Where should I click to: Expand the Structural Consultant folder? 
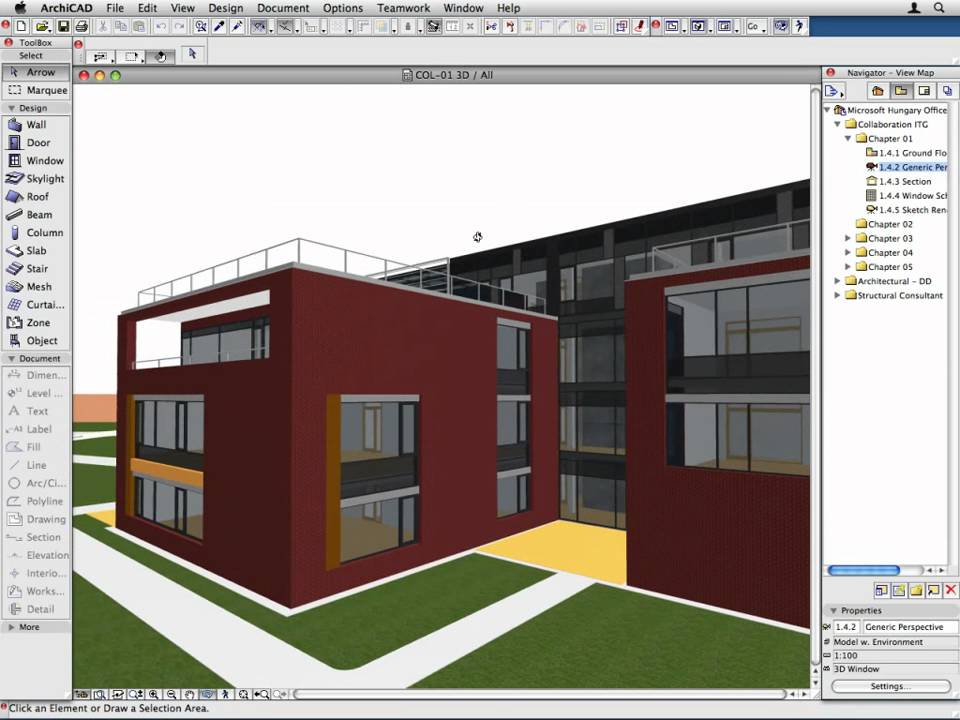click(x=838, y=295)
